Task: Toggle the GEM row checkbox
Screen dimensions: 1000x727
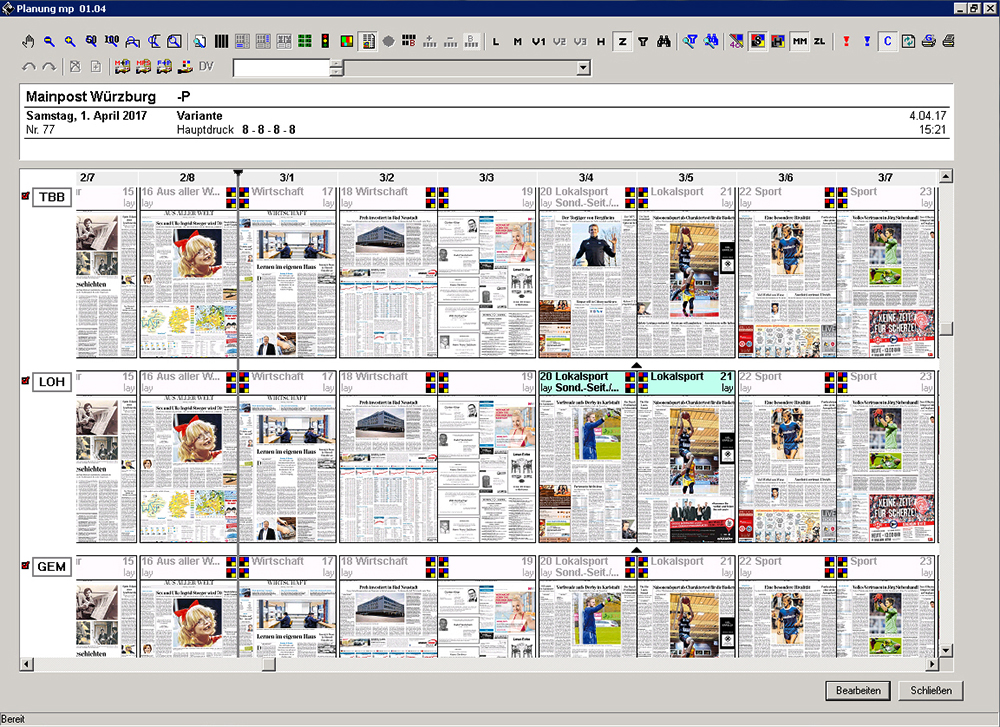Action: tap(26, 565)
